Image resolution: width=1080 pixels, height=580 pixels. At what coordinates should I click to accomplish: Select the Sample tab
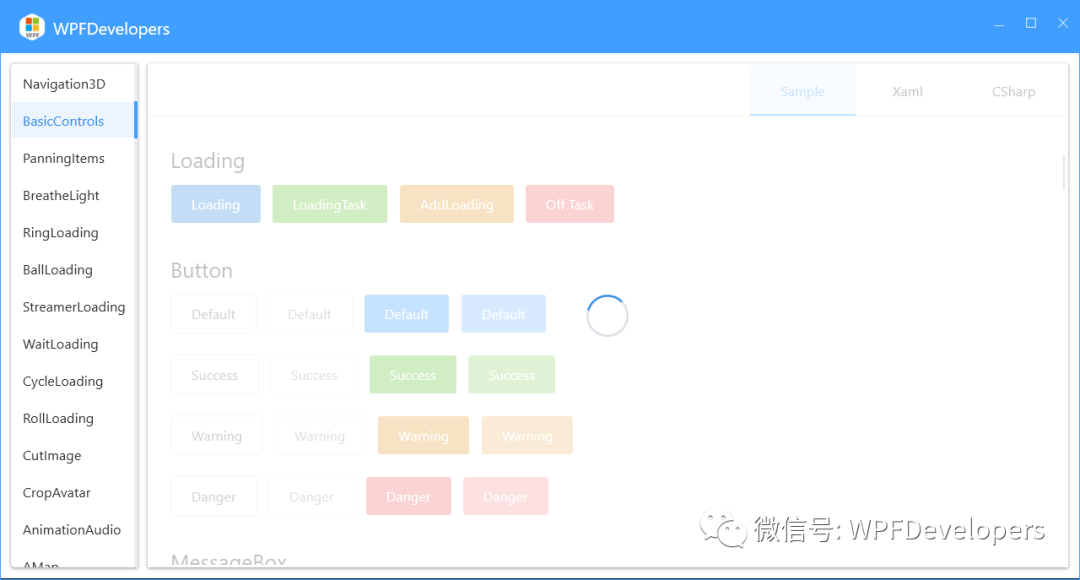802,92
